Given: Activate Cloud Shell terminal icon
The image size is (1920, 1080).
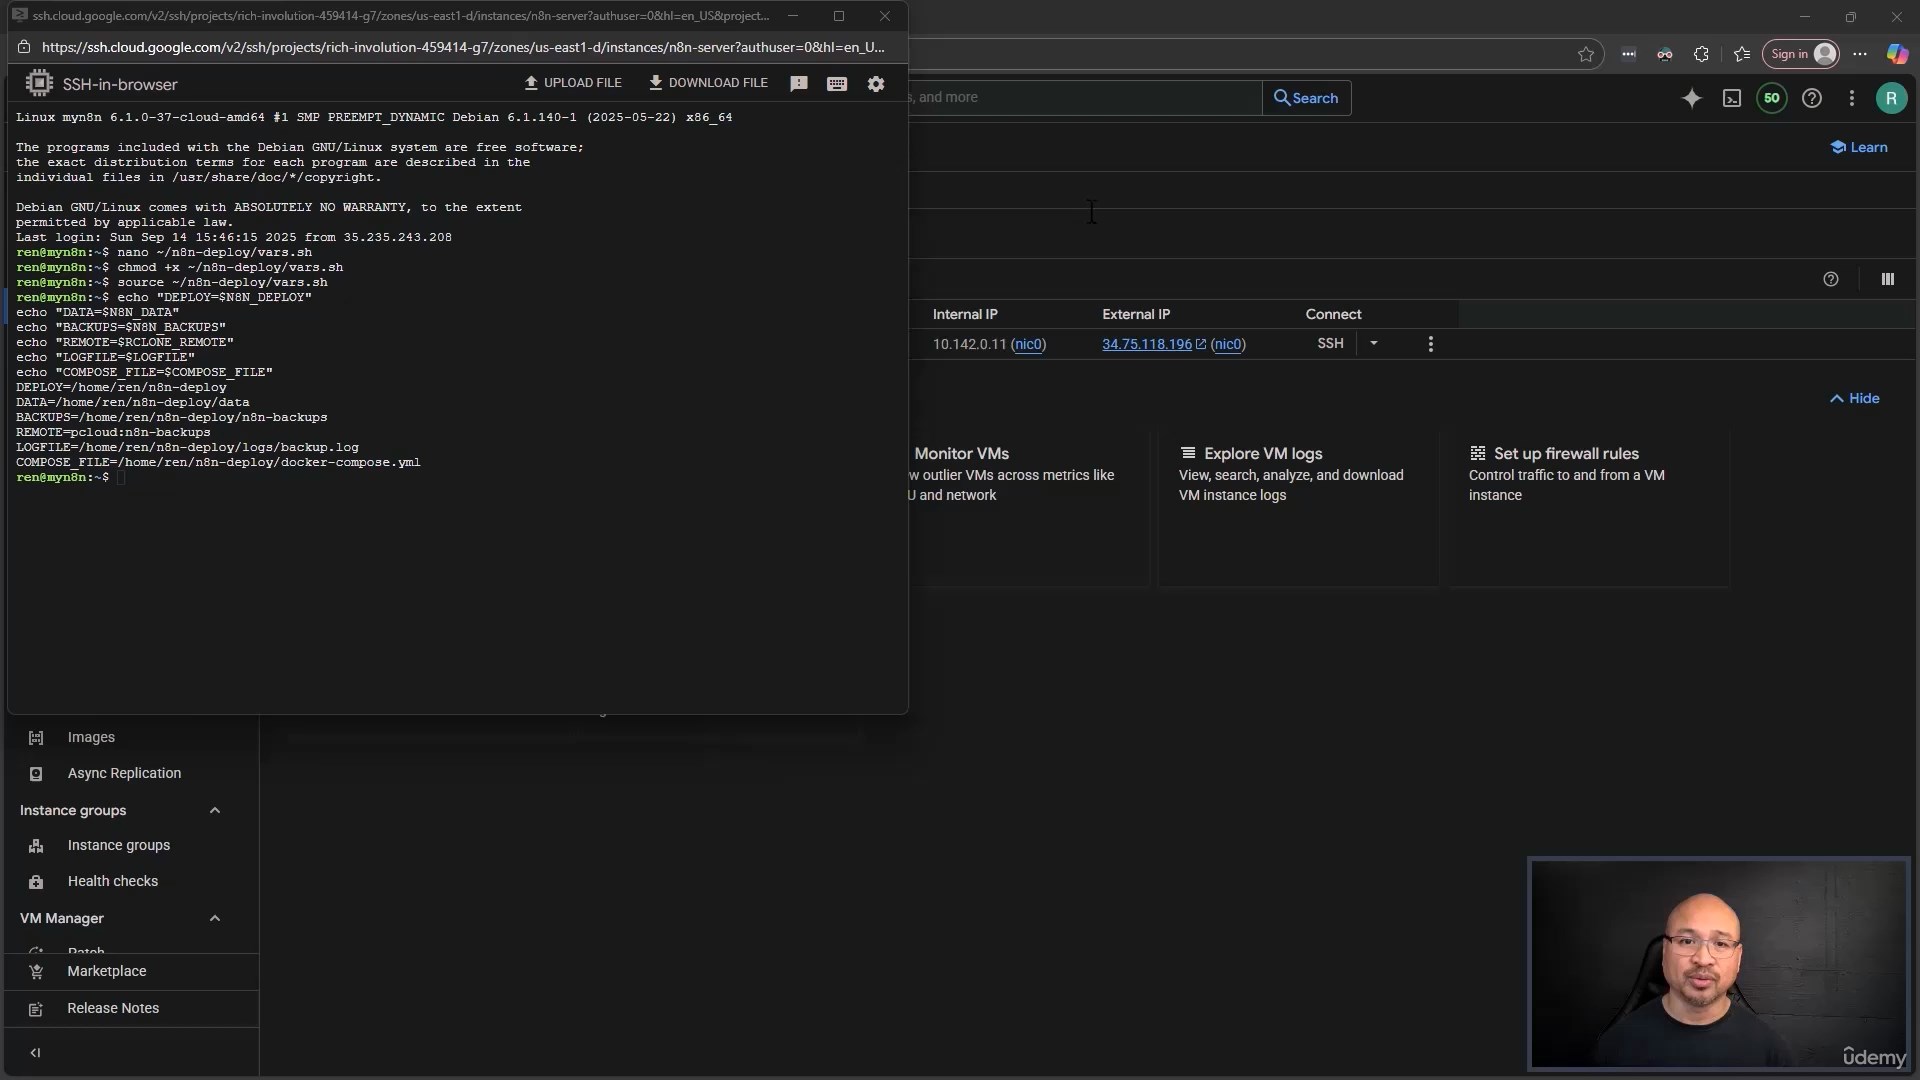Looking at the screenshot, I should pyautogui.click(x=1732, y=98).
